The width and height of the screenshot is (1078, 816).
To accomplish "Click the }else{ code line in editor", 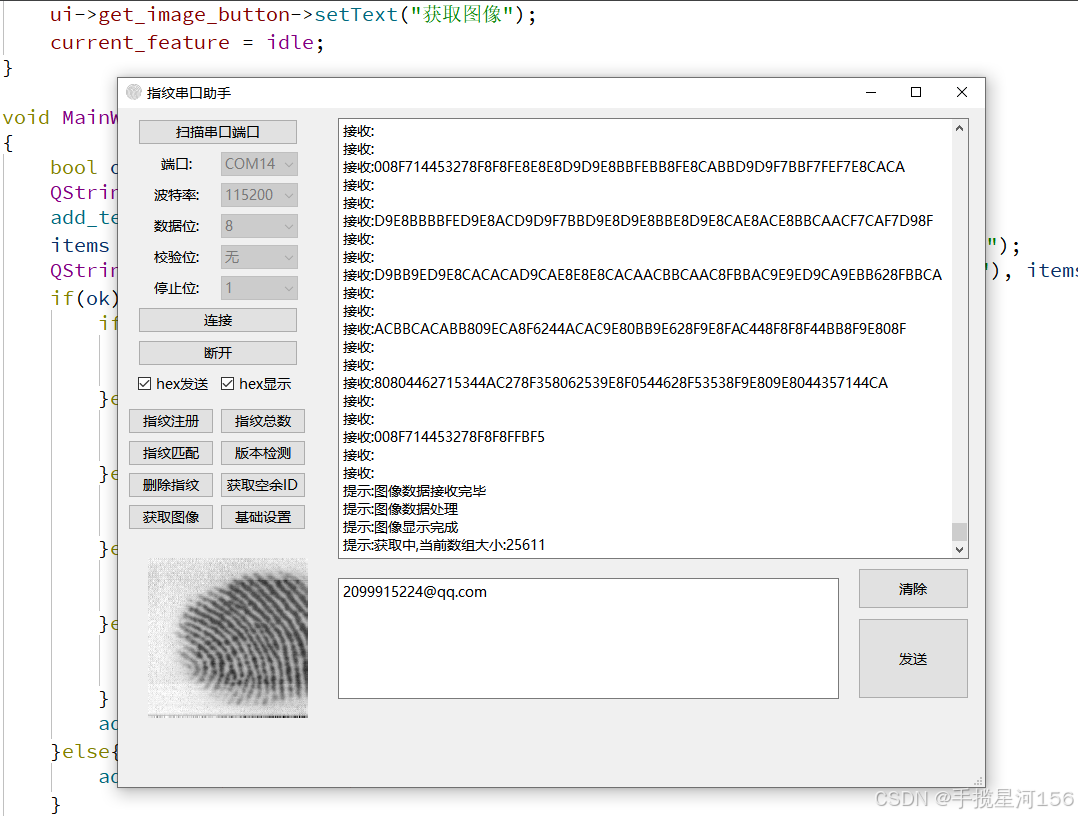I will tap(85, 751).
